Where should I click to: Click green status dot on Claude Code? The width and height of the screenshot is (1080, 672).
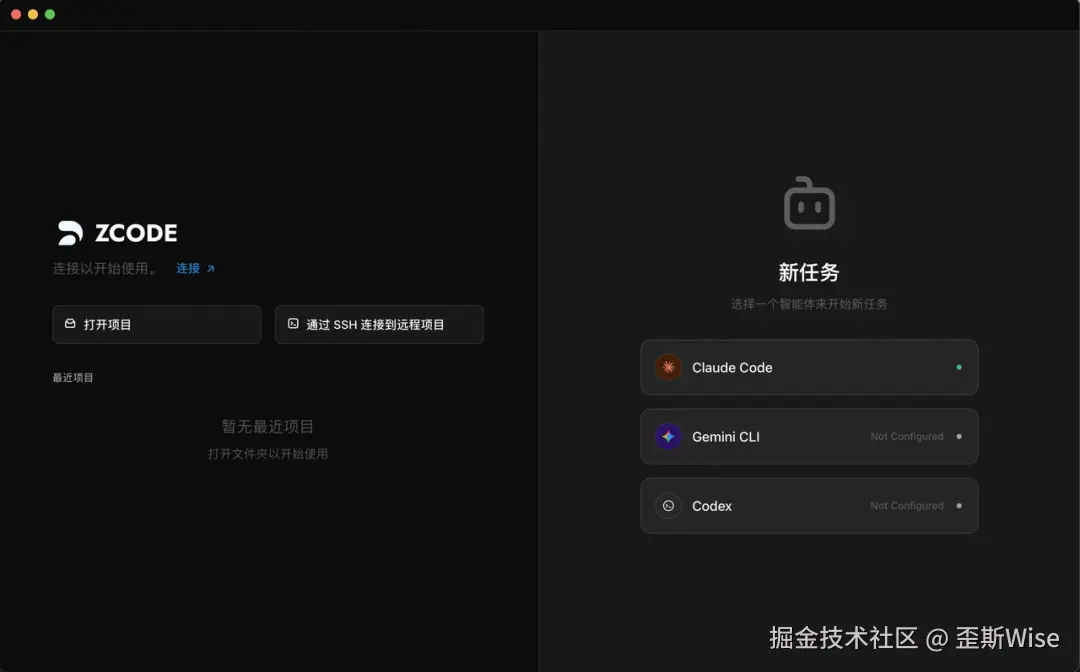(x=959, y=367)
